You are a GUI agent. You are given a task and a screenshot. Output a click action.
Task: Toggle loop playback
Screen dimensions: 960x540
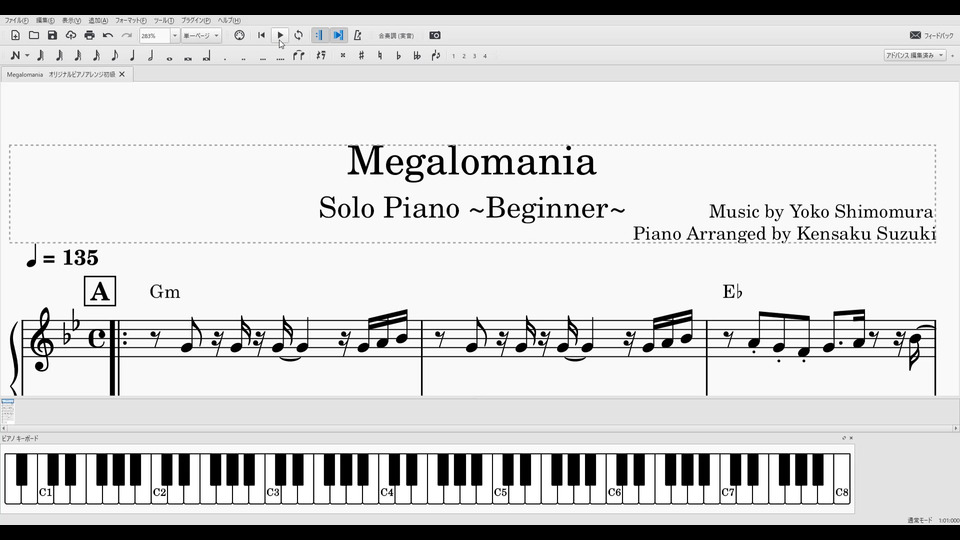click(298, 36)
